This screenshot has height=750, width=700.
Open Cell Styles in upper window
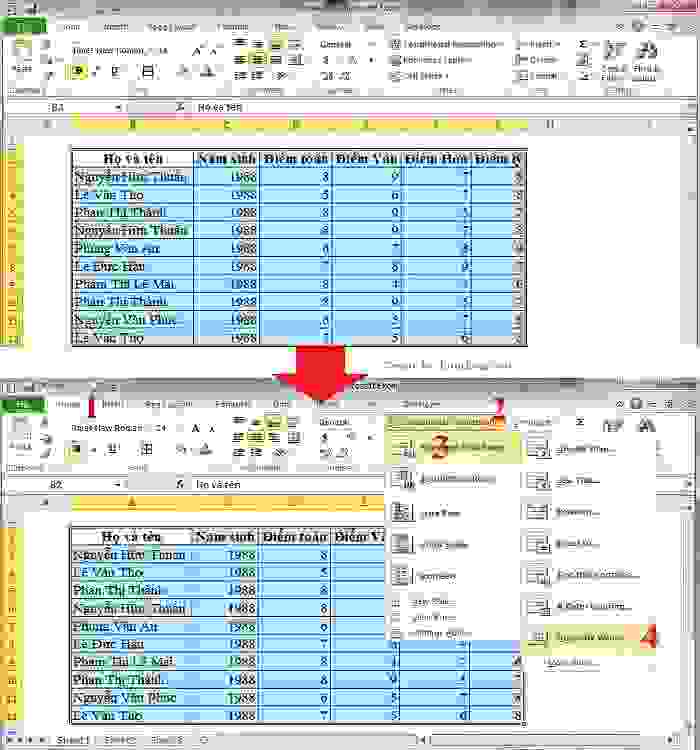pos(420,76)
